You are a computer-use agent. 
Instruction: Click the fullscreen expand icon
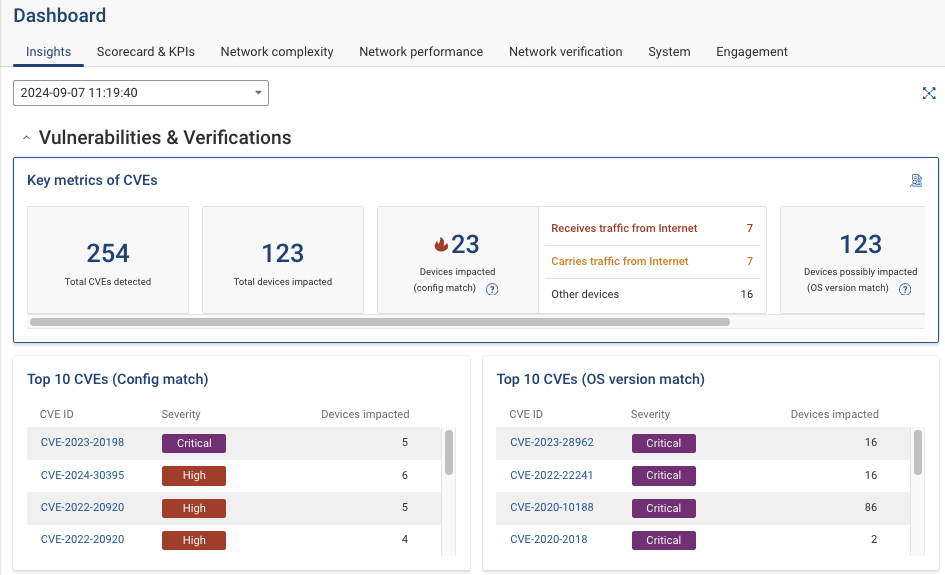point(929,93)
